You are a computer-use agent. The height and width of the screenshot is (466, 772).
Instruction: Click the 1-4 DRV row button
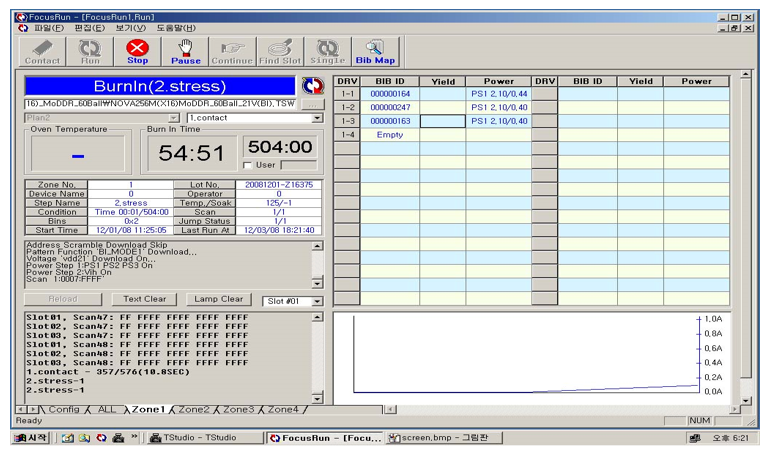[347, 134]
